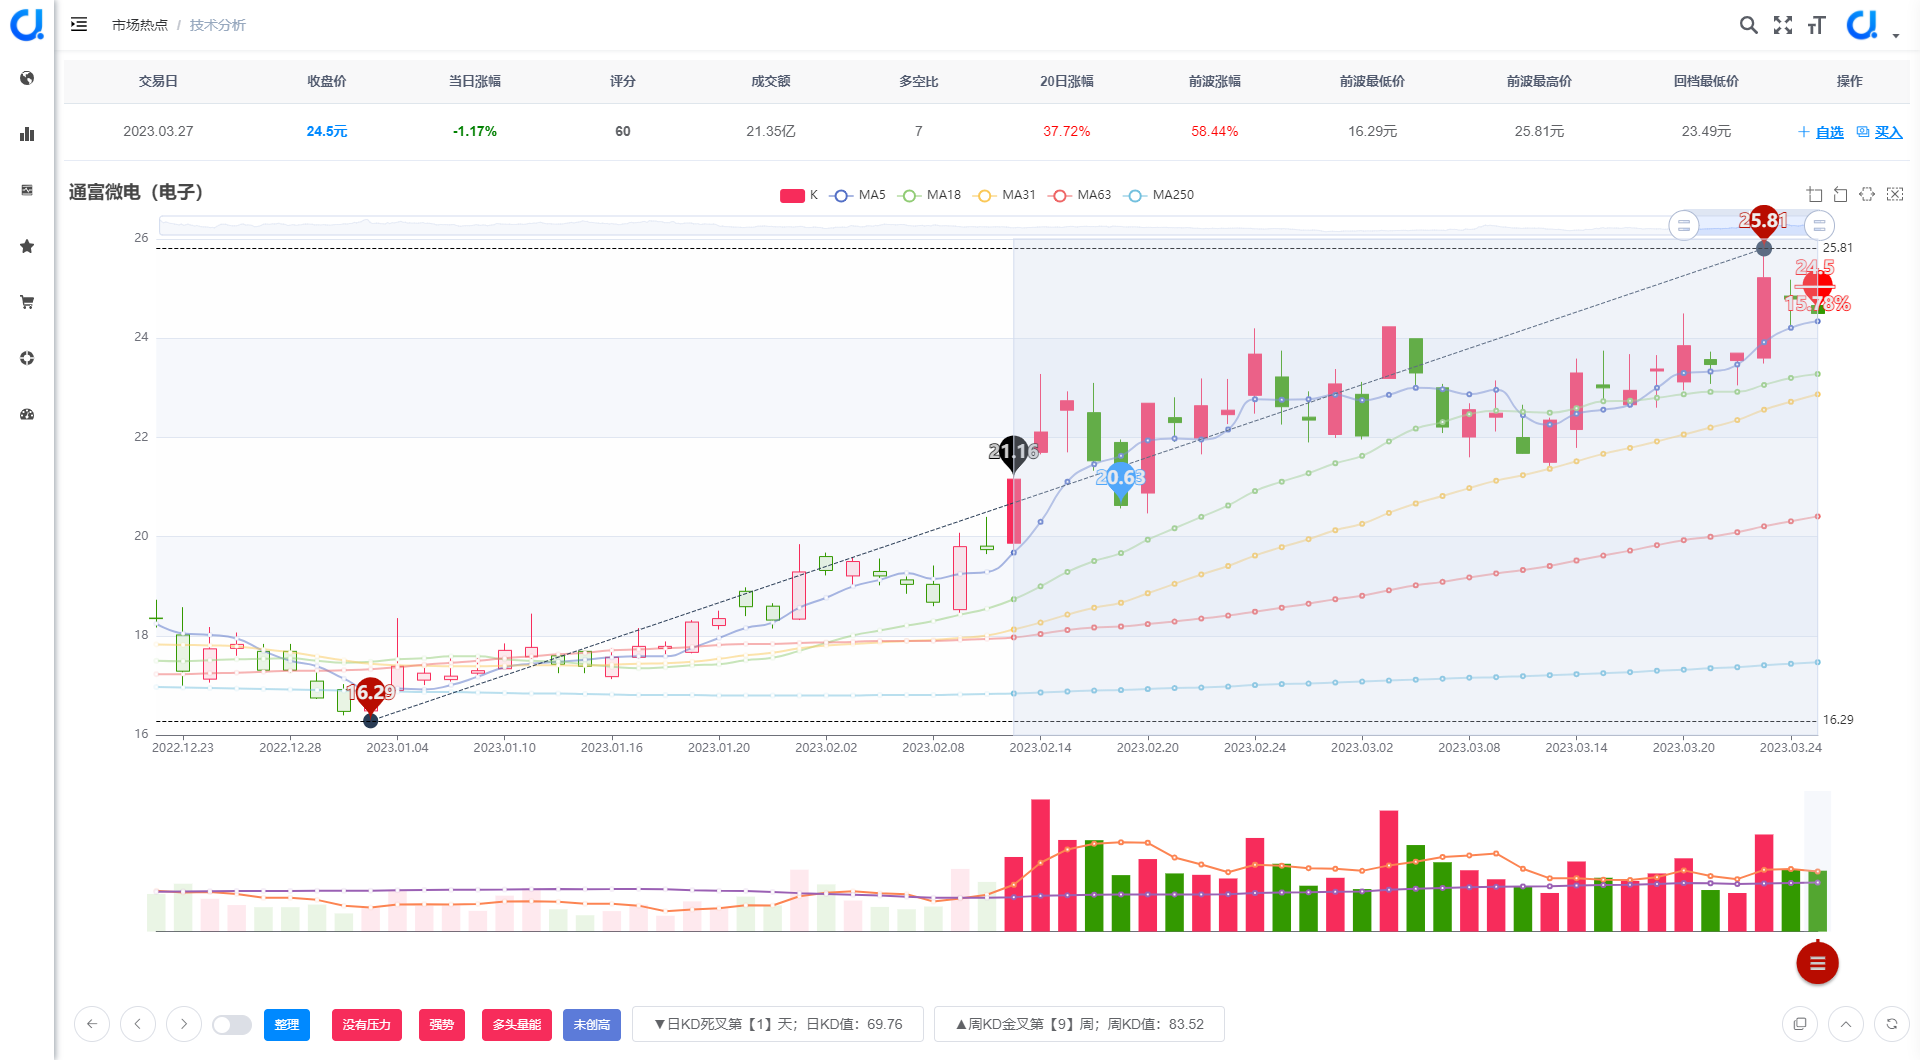Screen dimensions: 1920x1060
Task: Open the red floating menu button
Action: (x=1817, y=963)
